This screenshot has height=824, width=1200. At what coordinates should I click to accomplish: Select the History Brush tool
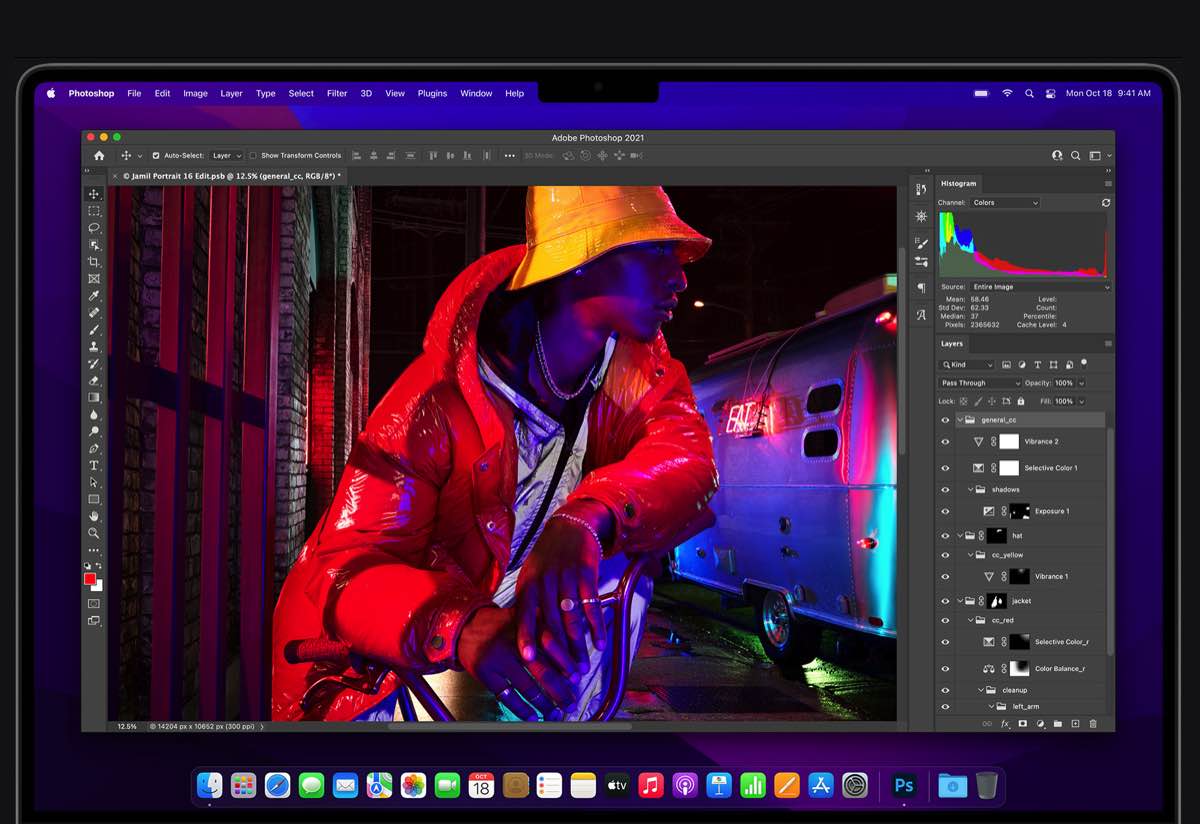click(x=94, y=364)
